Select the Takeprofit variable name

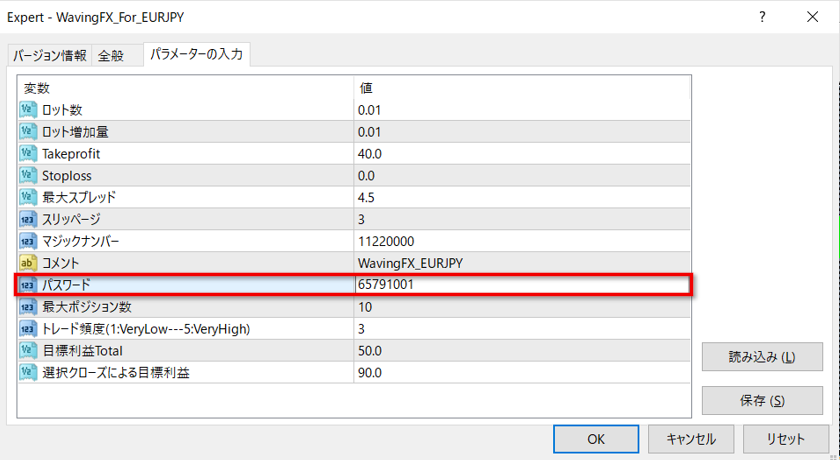[x=71, y=154]
